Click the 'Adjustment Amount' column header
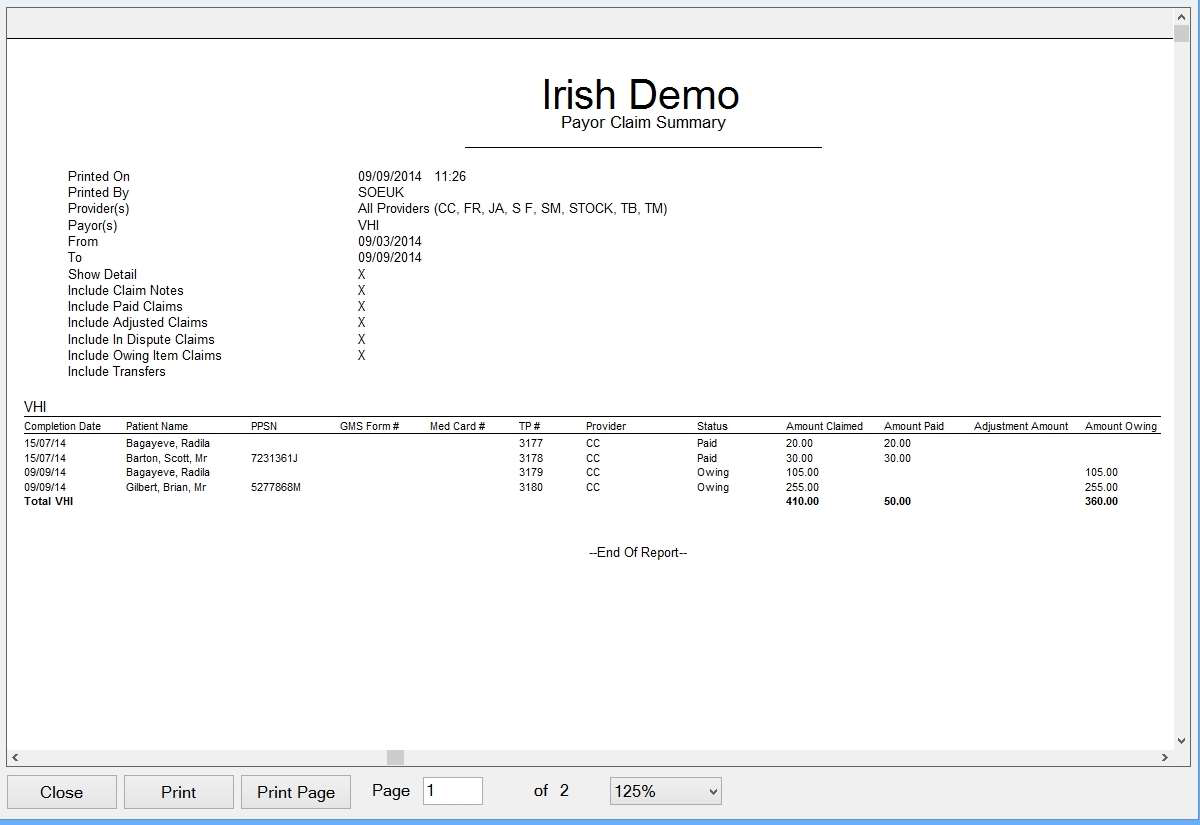This screenshot has height=825, width=1200. pyautogui.click(x=1021, y=426)
